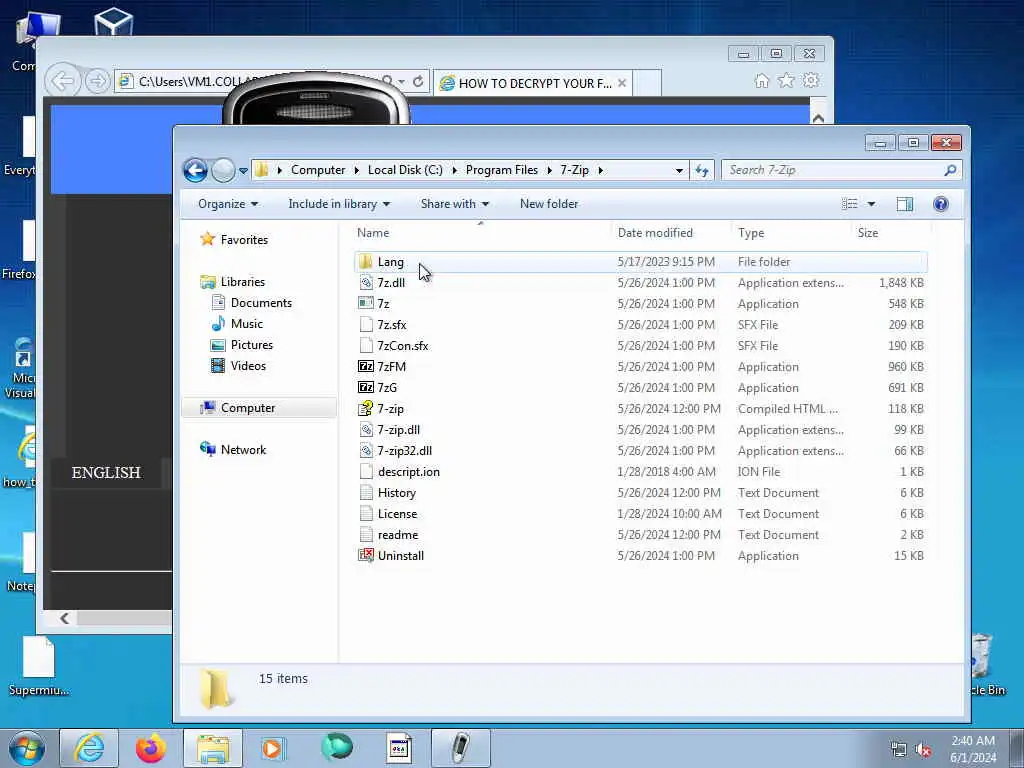This screenshot has height=768, width=1024.
Task: Open Internet Explorer from taskbar
Action: [x=89, y=748]
